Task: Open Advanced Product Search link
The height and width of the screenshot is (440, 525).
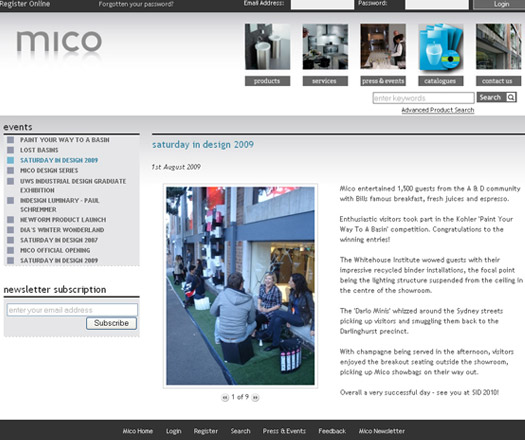Action: coord(438,110)
